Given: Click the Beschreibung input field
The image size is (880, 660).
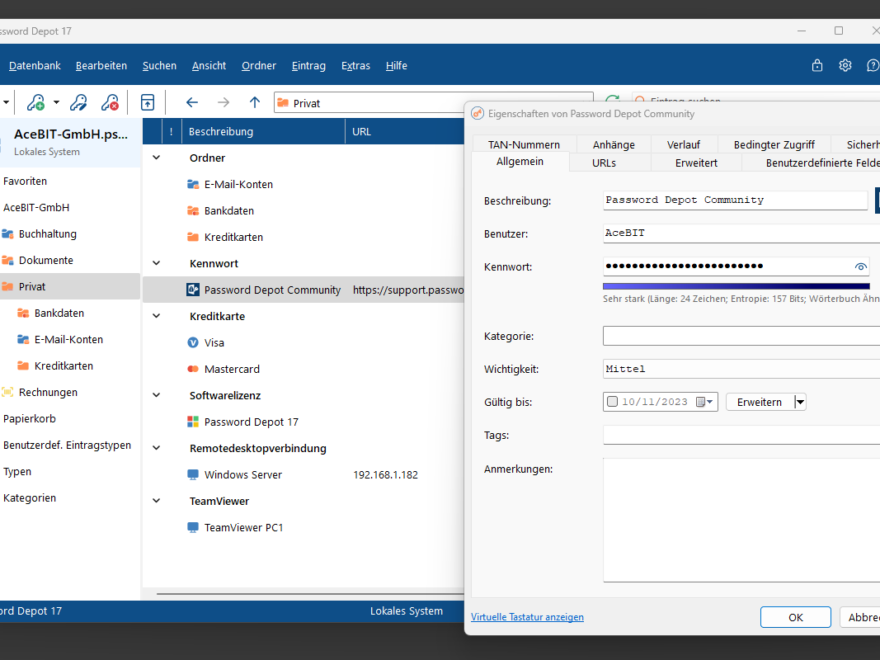Looking at the screenshot, I should point(735,200).
